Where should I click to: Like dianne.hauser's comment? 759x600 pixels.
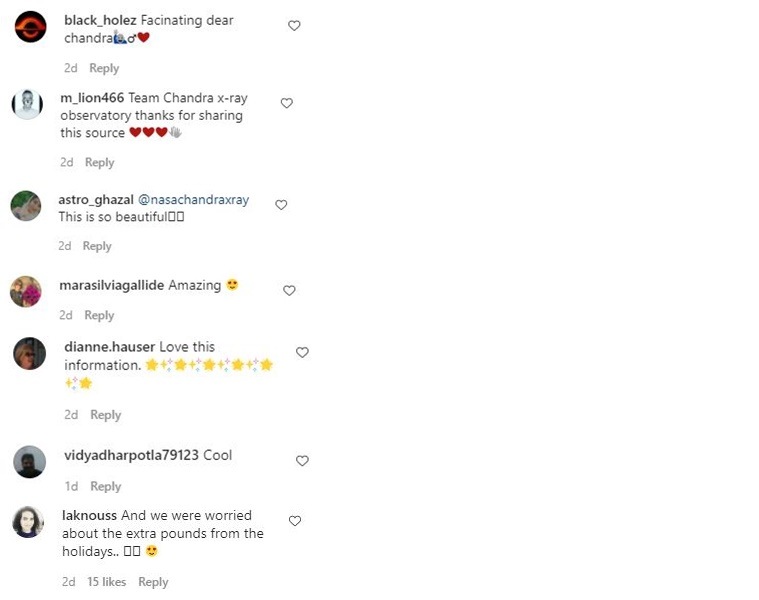(x=302, y=352)
